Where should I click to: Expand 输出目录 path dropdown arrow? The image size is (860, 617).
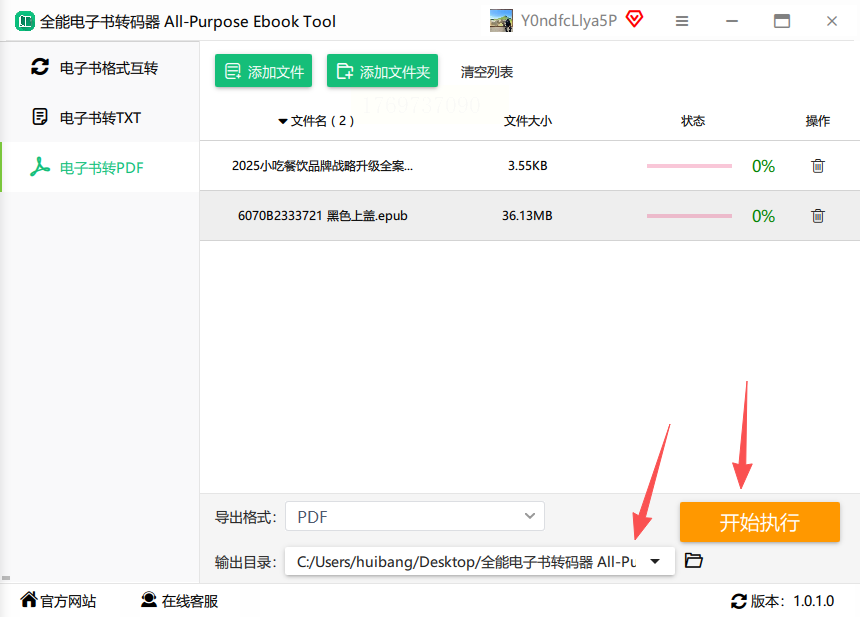(655, 561)
